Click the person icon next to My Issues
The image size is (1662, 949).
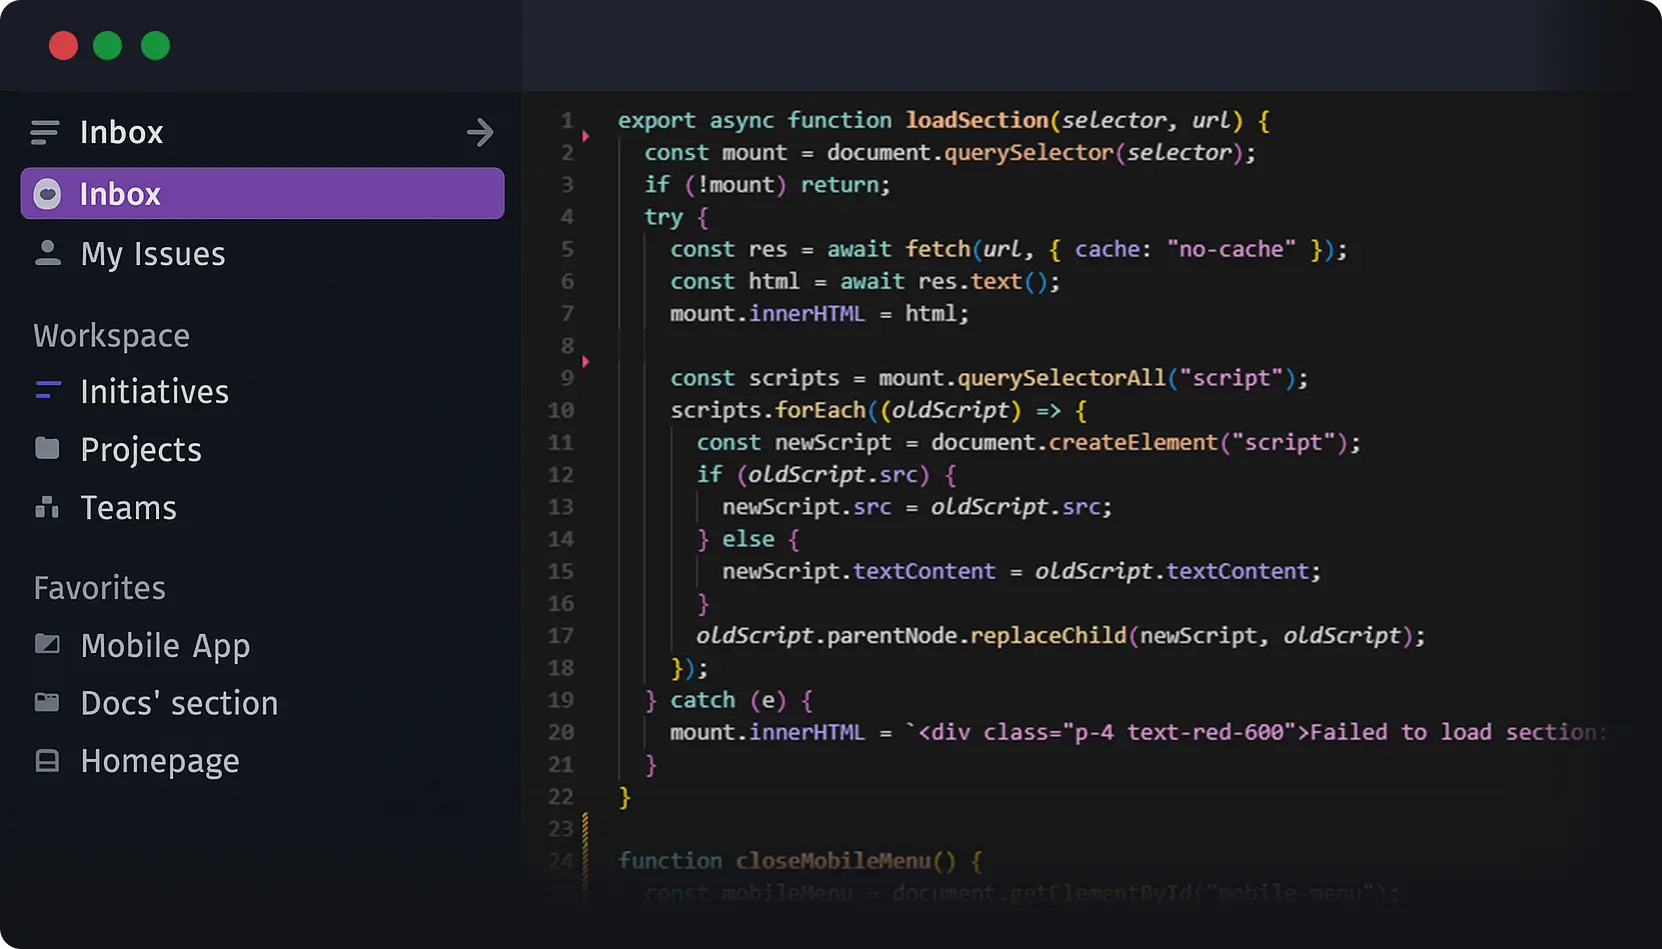47,253
